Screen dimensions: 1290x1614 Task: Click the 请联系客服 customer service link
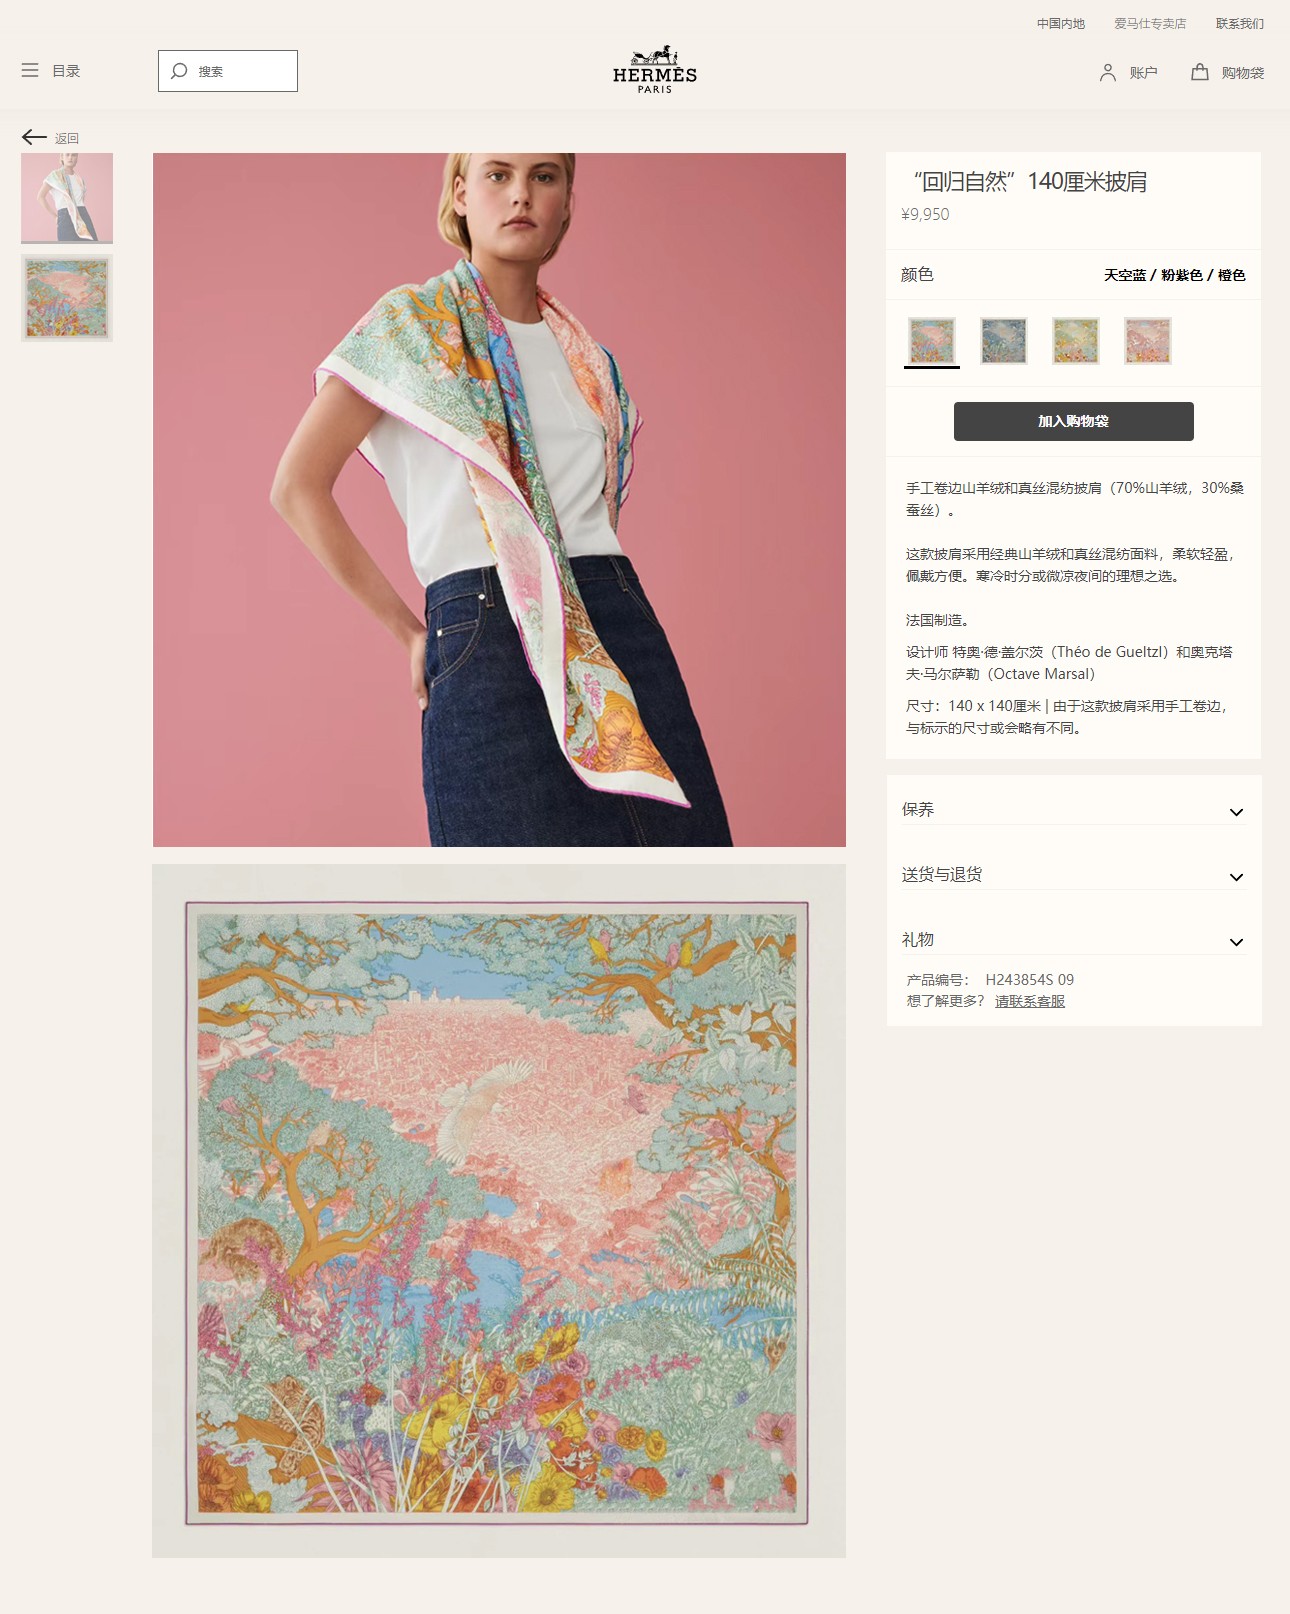click(x=1030, y=1001)
